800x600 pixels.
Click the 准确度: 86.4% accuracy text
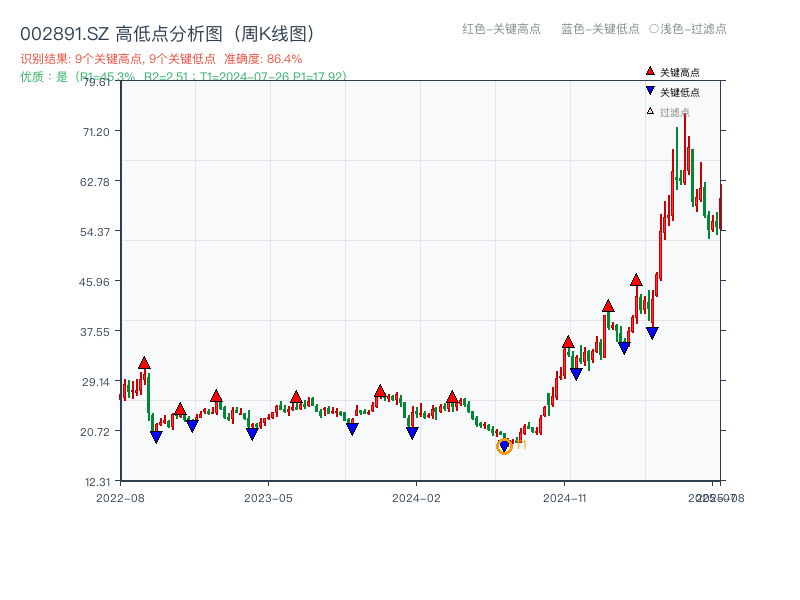click(265, 59)
